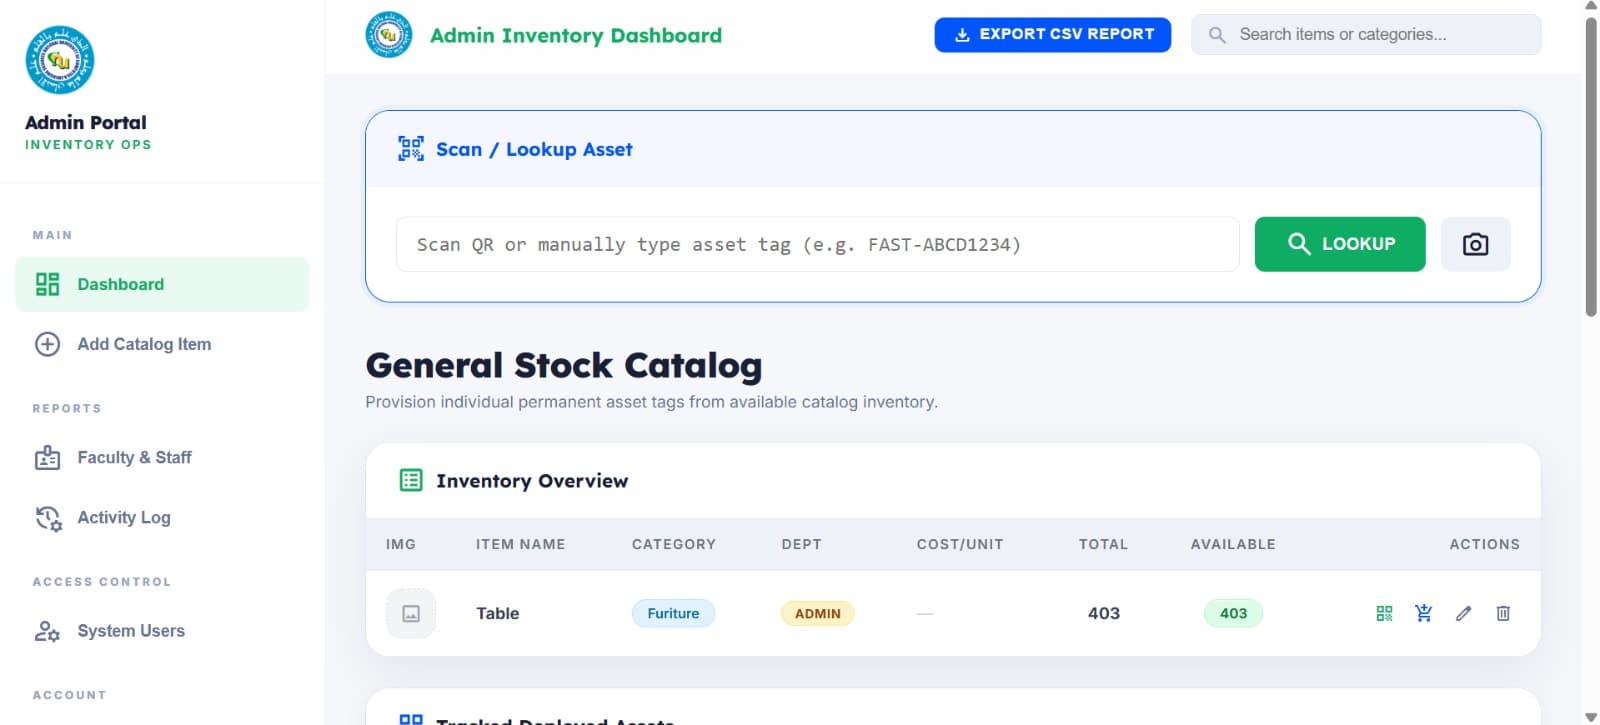Click the Admin Inventory Dashboard title
The height and width of the screenshot is (725, 1600).
575,35
